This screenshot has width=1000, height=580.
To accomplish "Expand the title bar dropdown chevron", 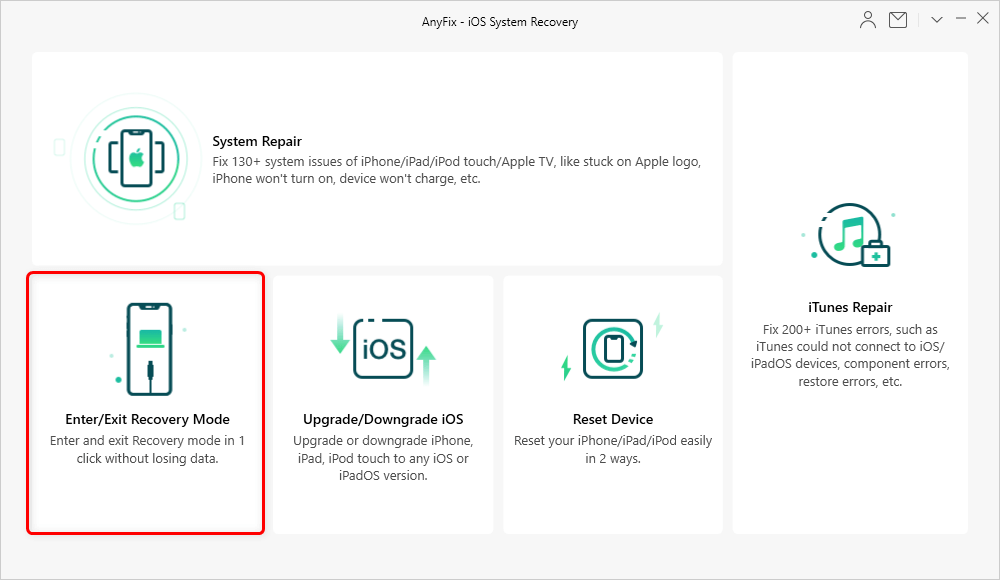I will [937, 20].
